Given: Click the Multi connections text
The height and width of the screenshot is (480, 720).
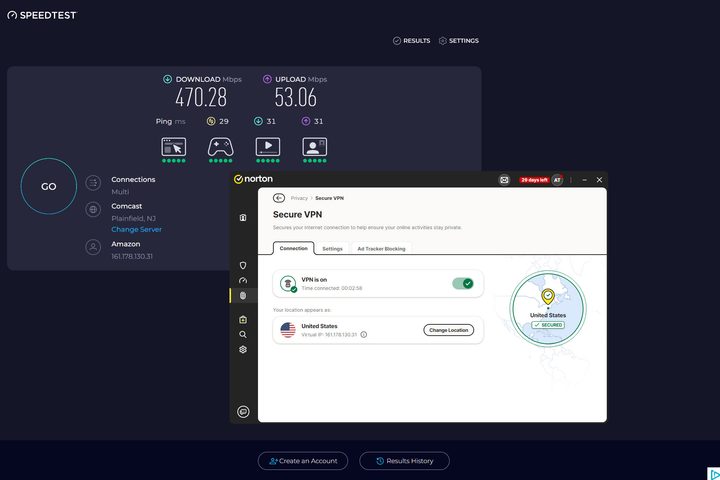Looking at the screenshot, I should [120, 192].
